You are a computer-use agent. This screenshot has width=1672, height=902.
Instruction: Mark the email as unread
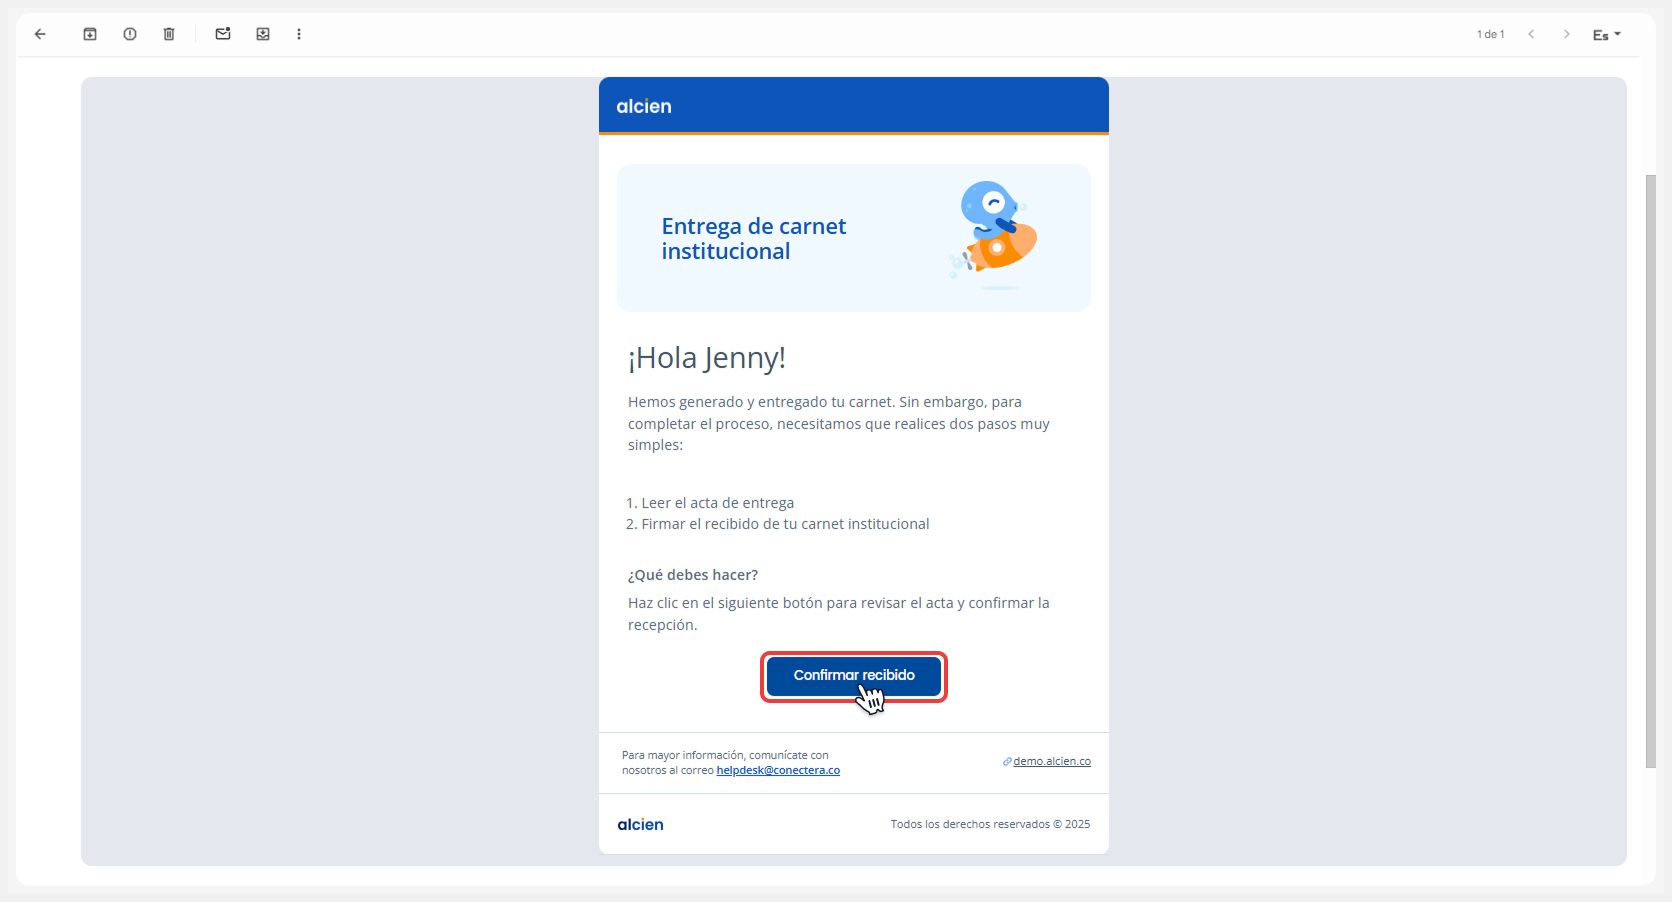tap(223, 33)
